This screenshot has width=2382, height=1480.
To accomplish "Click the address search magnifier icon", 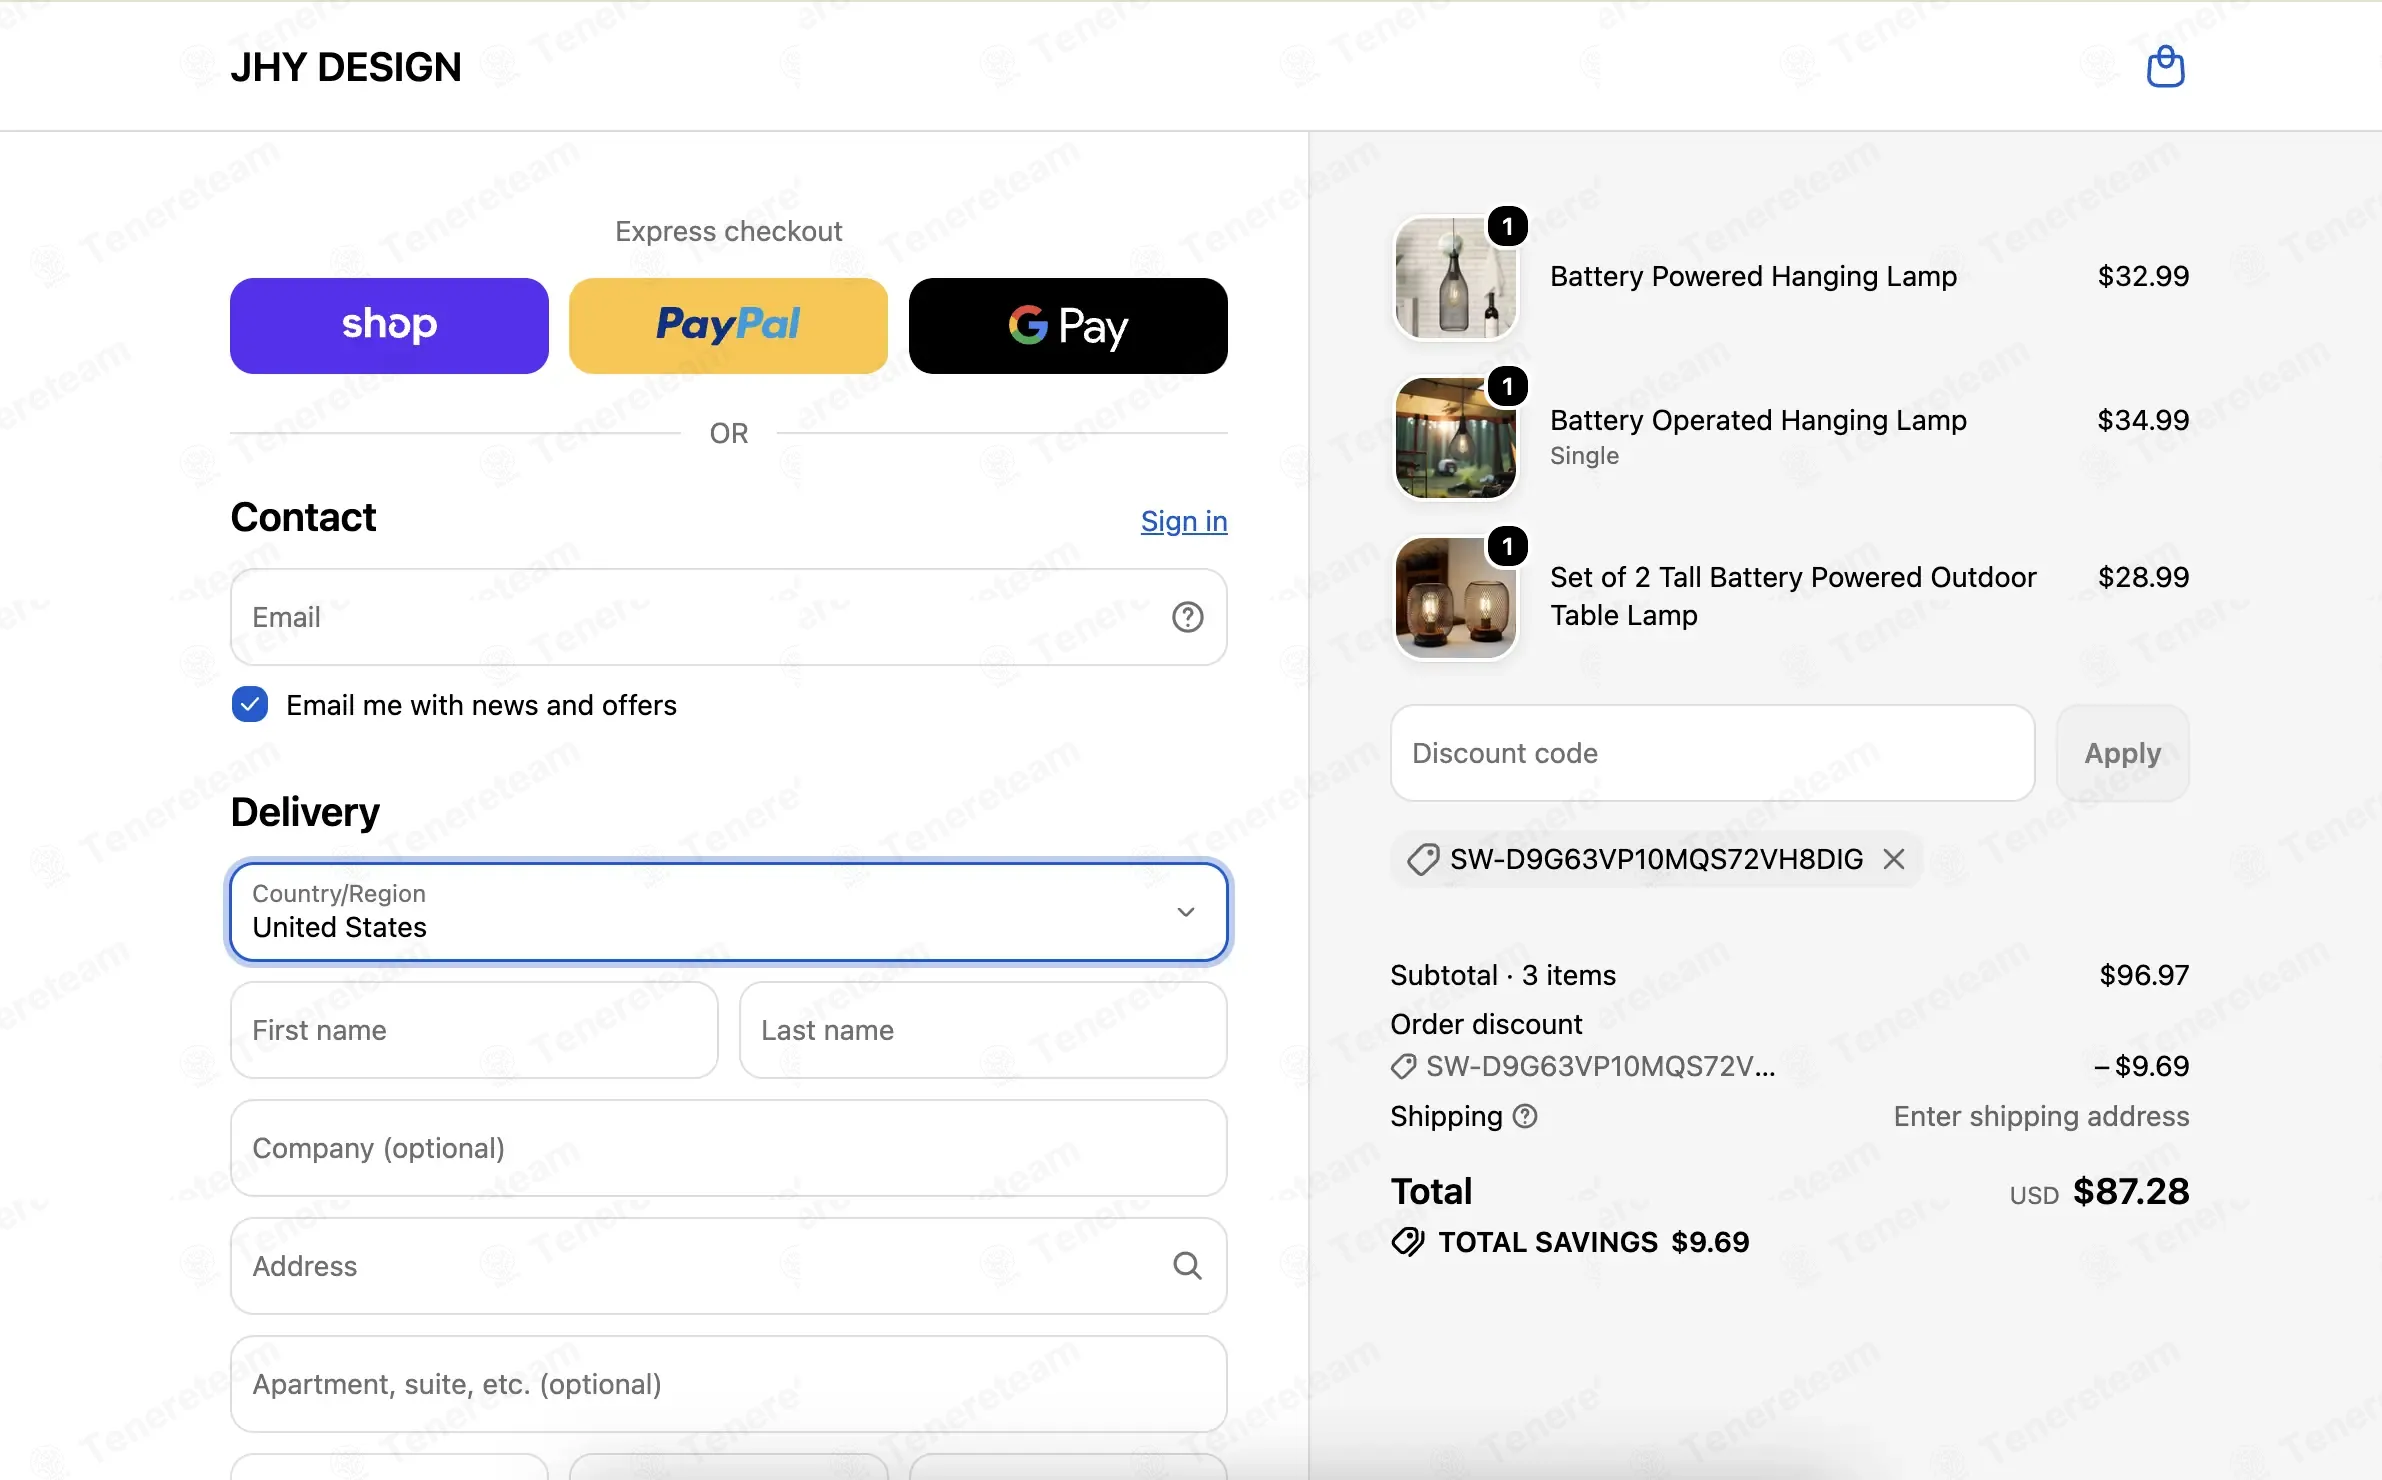I will click(1187, 1266).
